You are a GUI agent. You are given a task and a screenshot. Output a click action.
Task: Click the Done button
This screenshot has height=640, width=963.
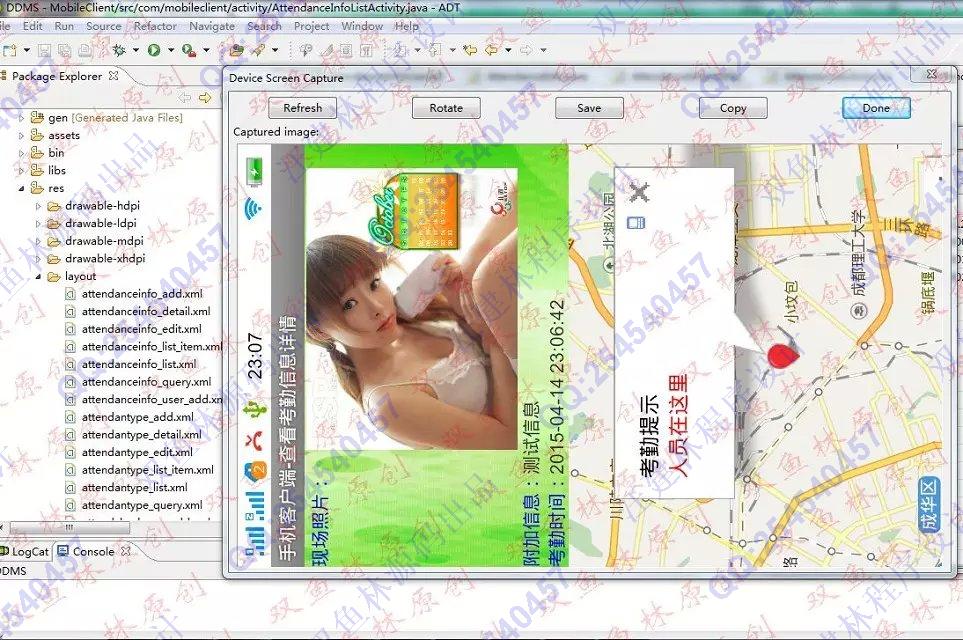pos(876,108)
